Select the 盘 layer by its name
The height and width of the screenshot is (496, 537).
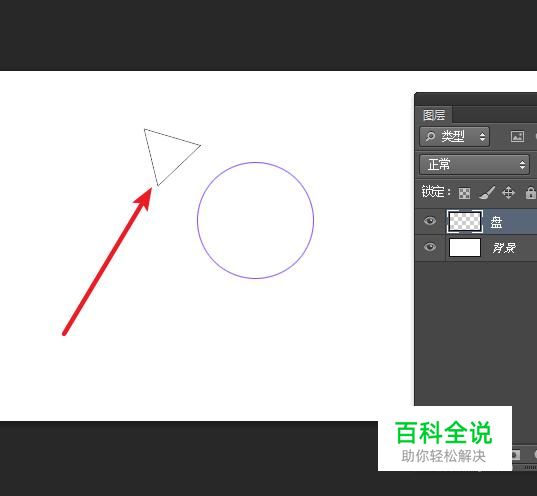pos(497,222)
